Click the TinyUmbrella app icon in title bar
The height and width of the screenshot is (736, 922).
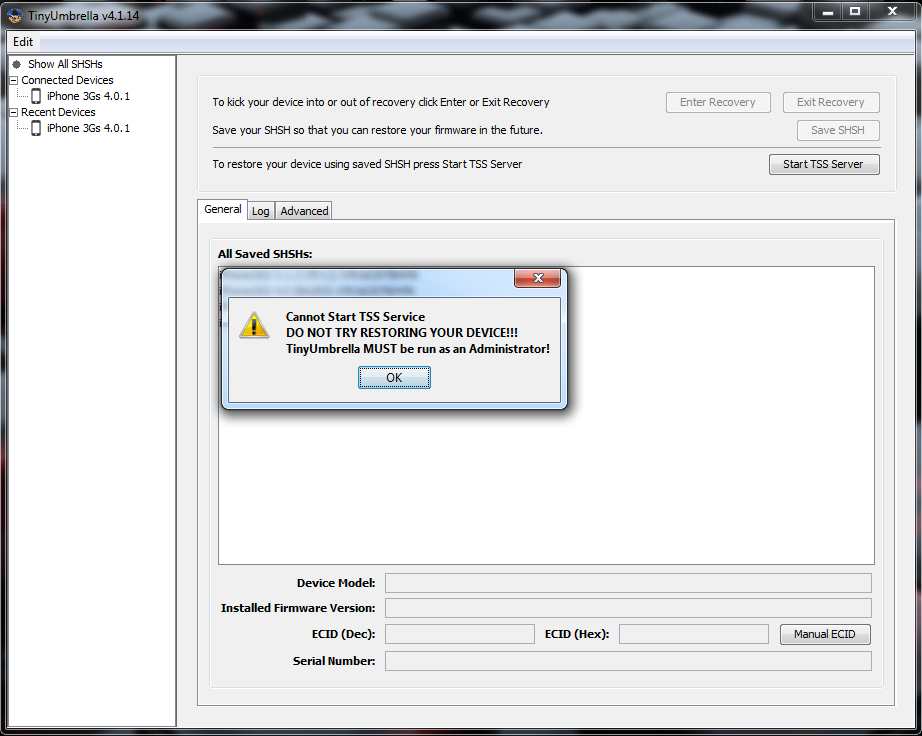(x=15, y=15)
